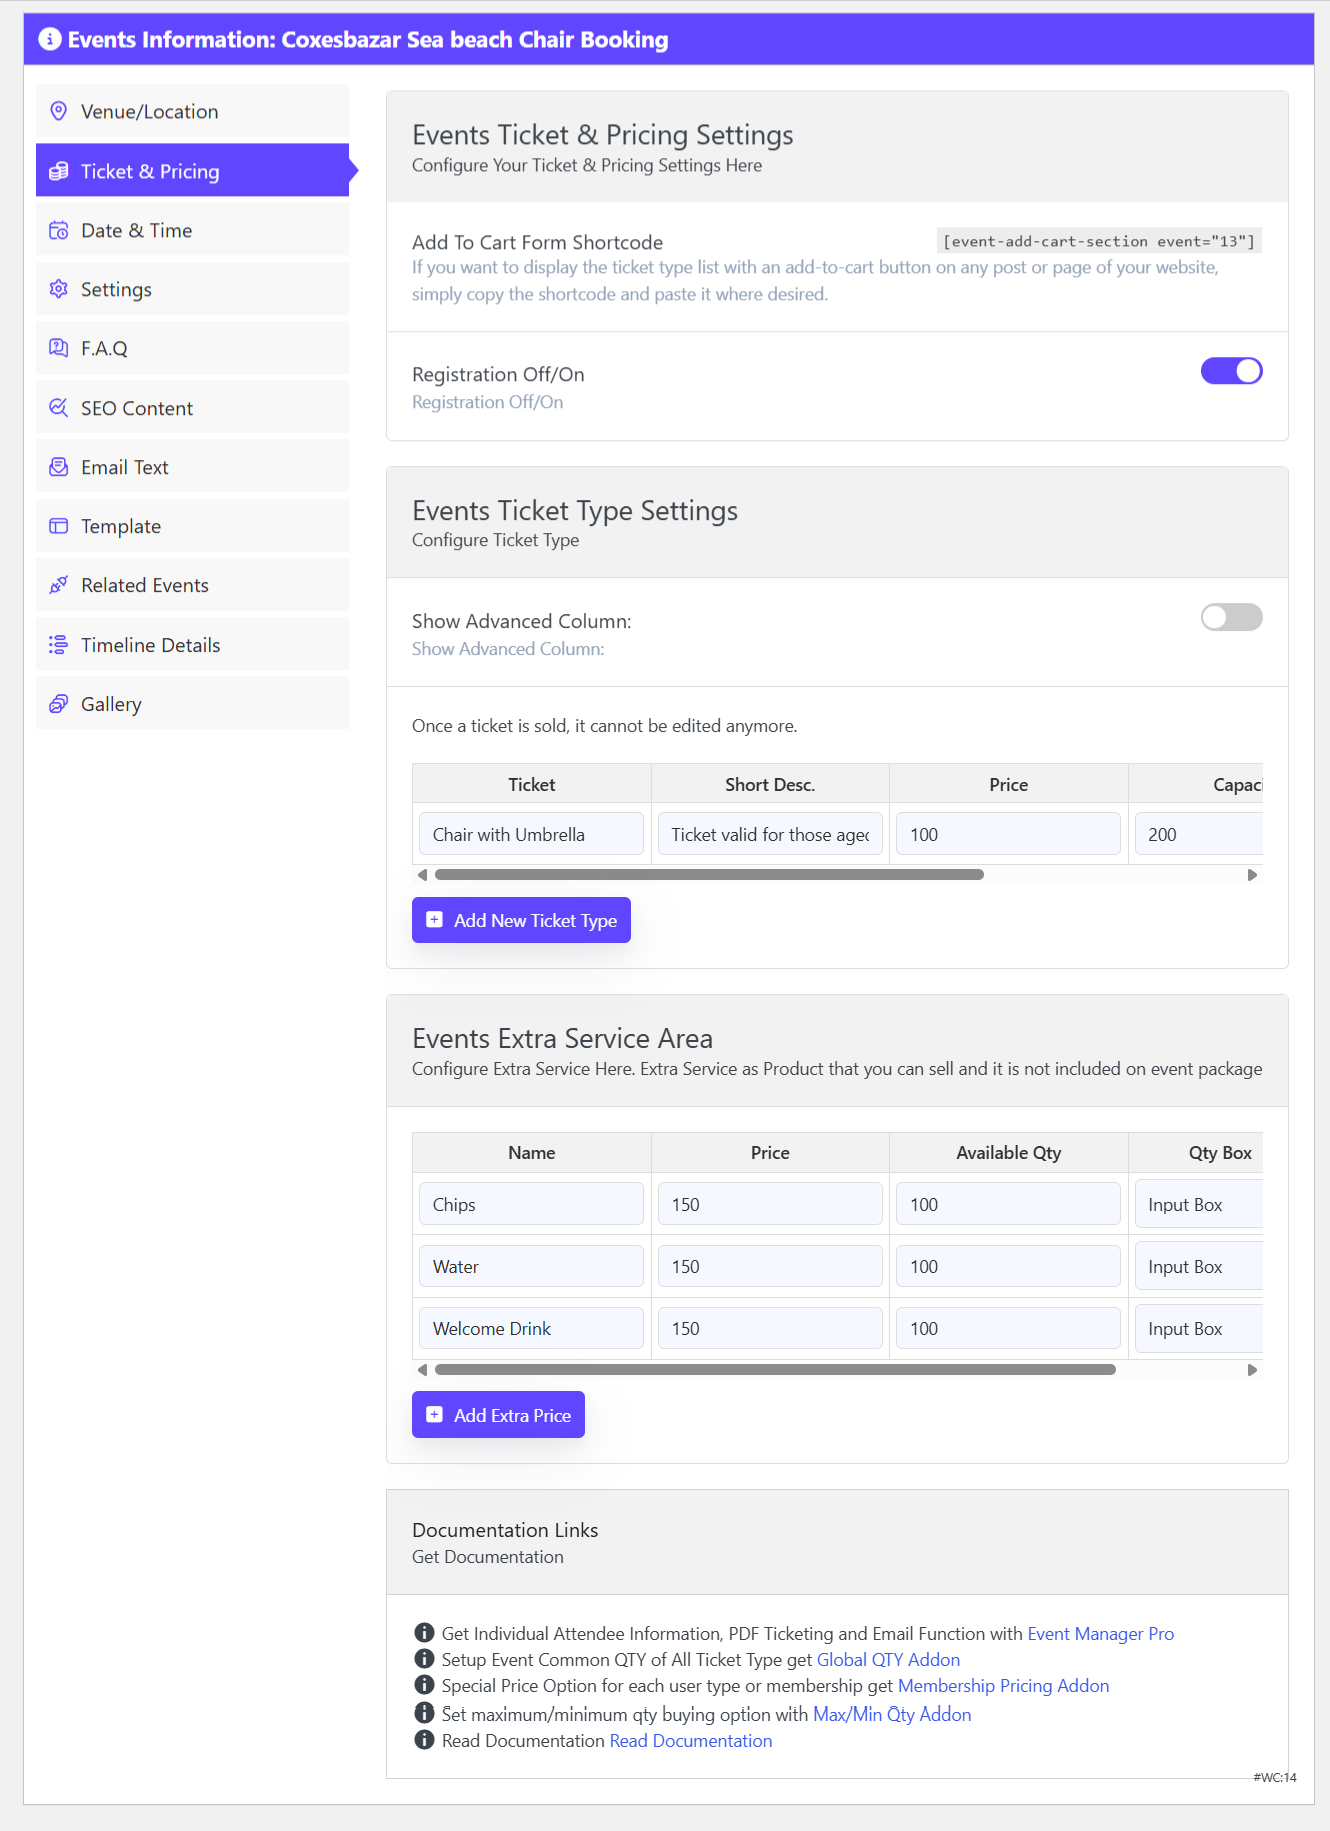Click the F.A.Q chat icon
Screen dimensions: 1330x1831
coord(59,348)
